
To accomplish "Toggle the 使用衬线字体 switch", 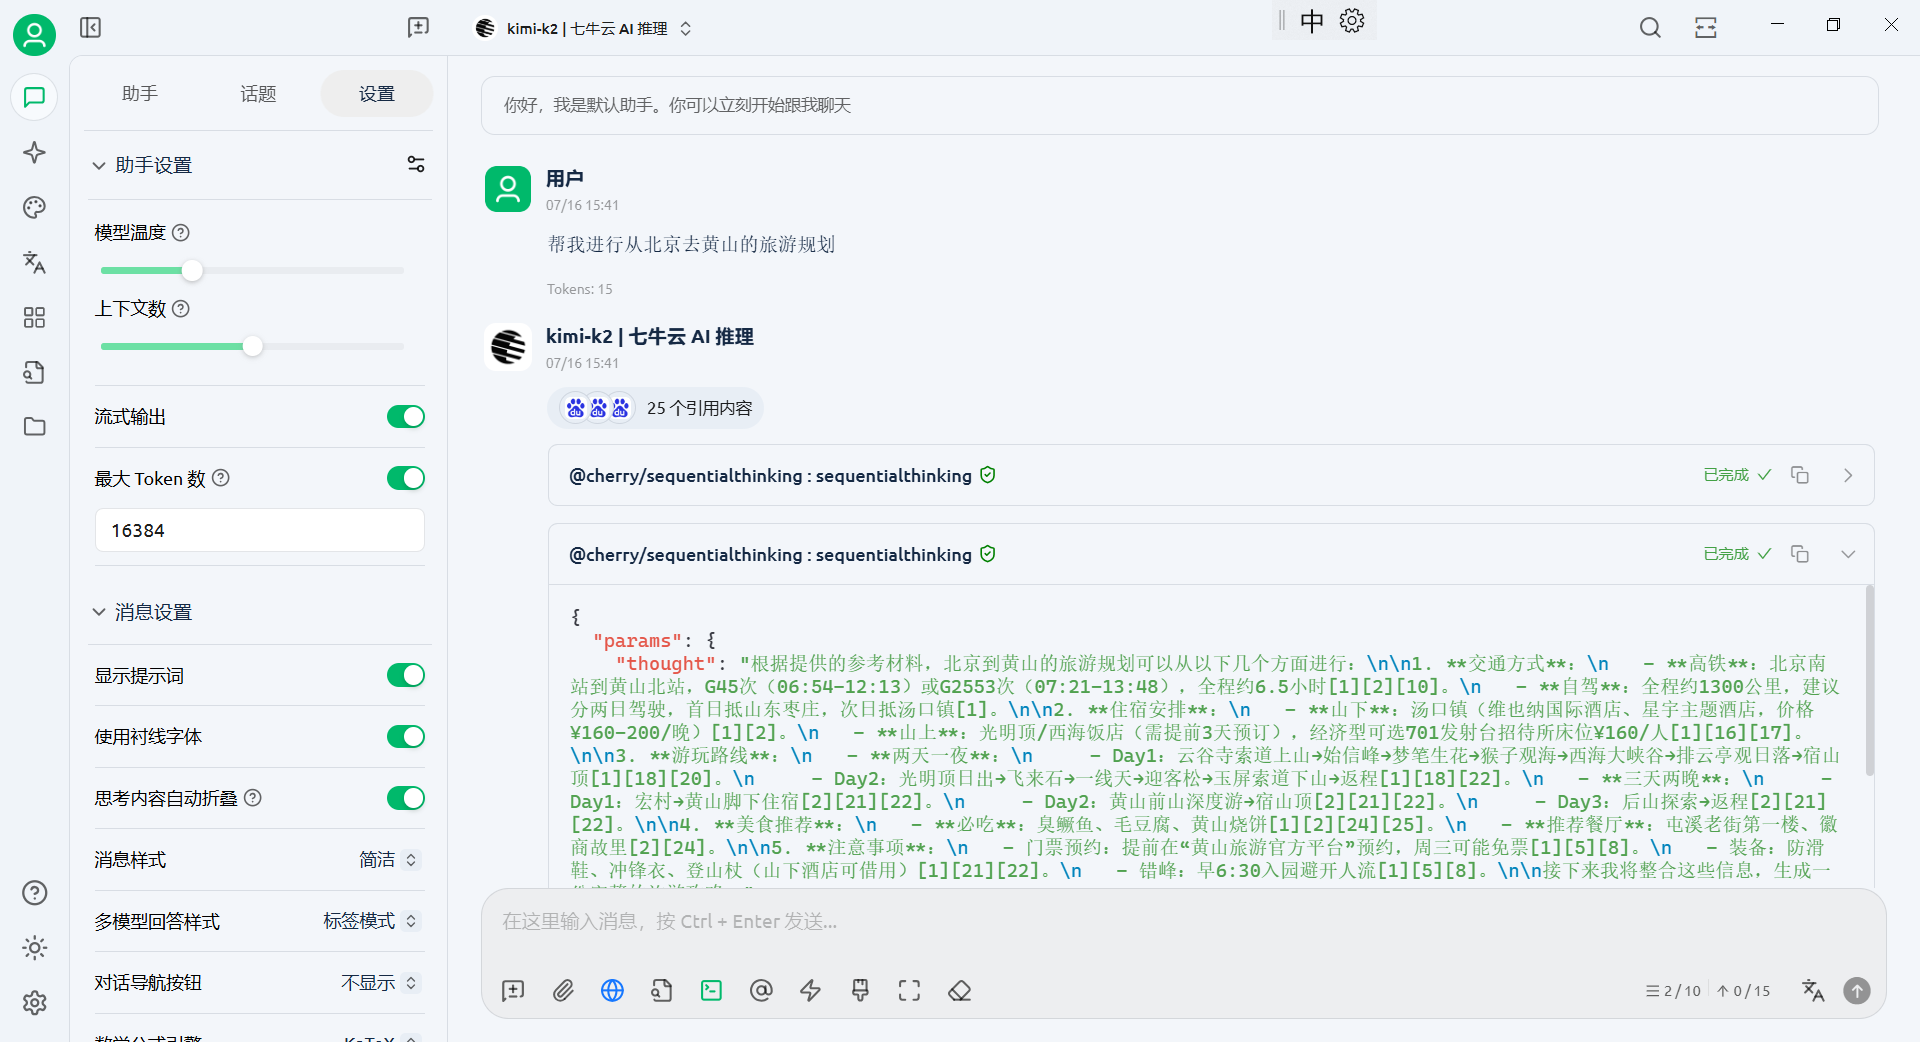I will 406,737.
